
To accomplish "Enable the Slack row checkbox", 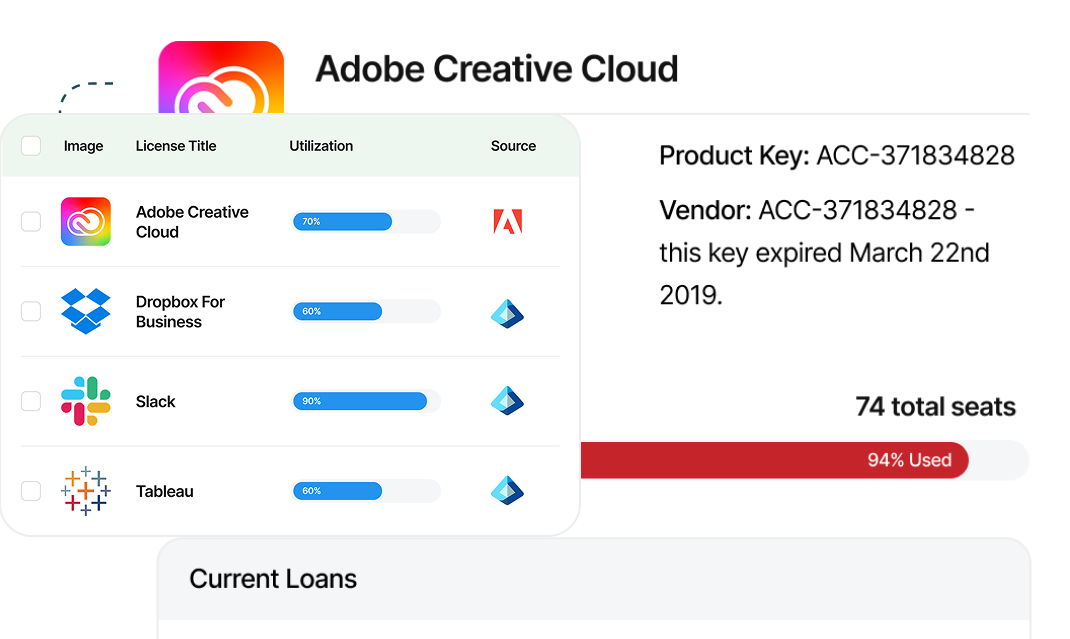I will coord(31,401).
